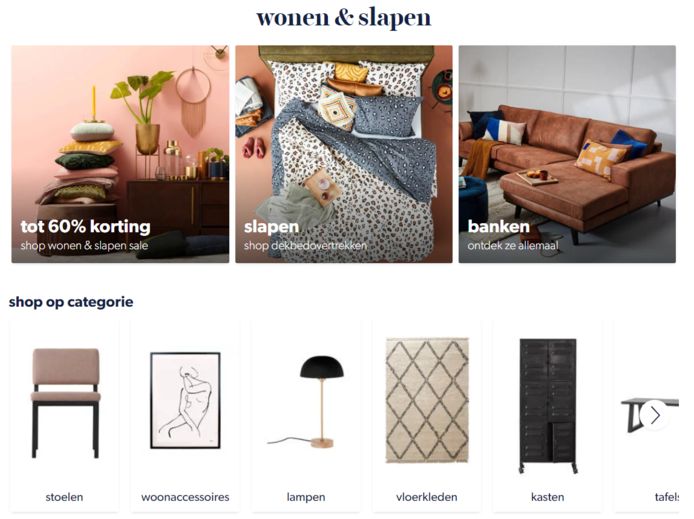Select the line-art framed print image
This screenshot has height=519, width=694.
point(185,400)
